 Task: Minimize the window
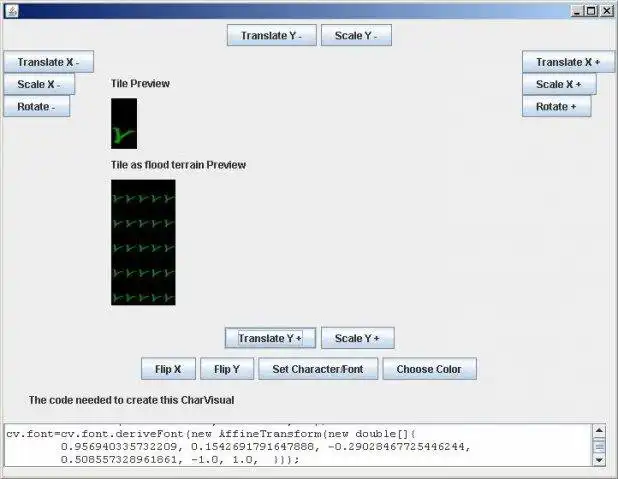[577, 11]
